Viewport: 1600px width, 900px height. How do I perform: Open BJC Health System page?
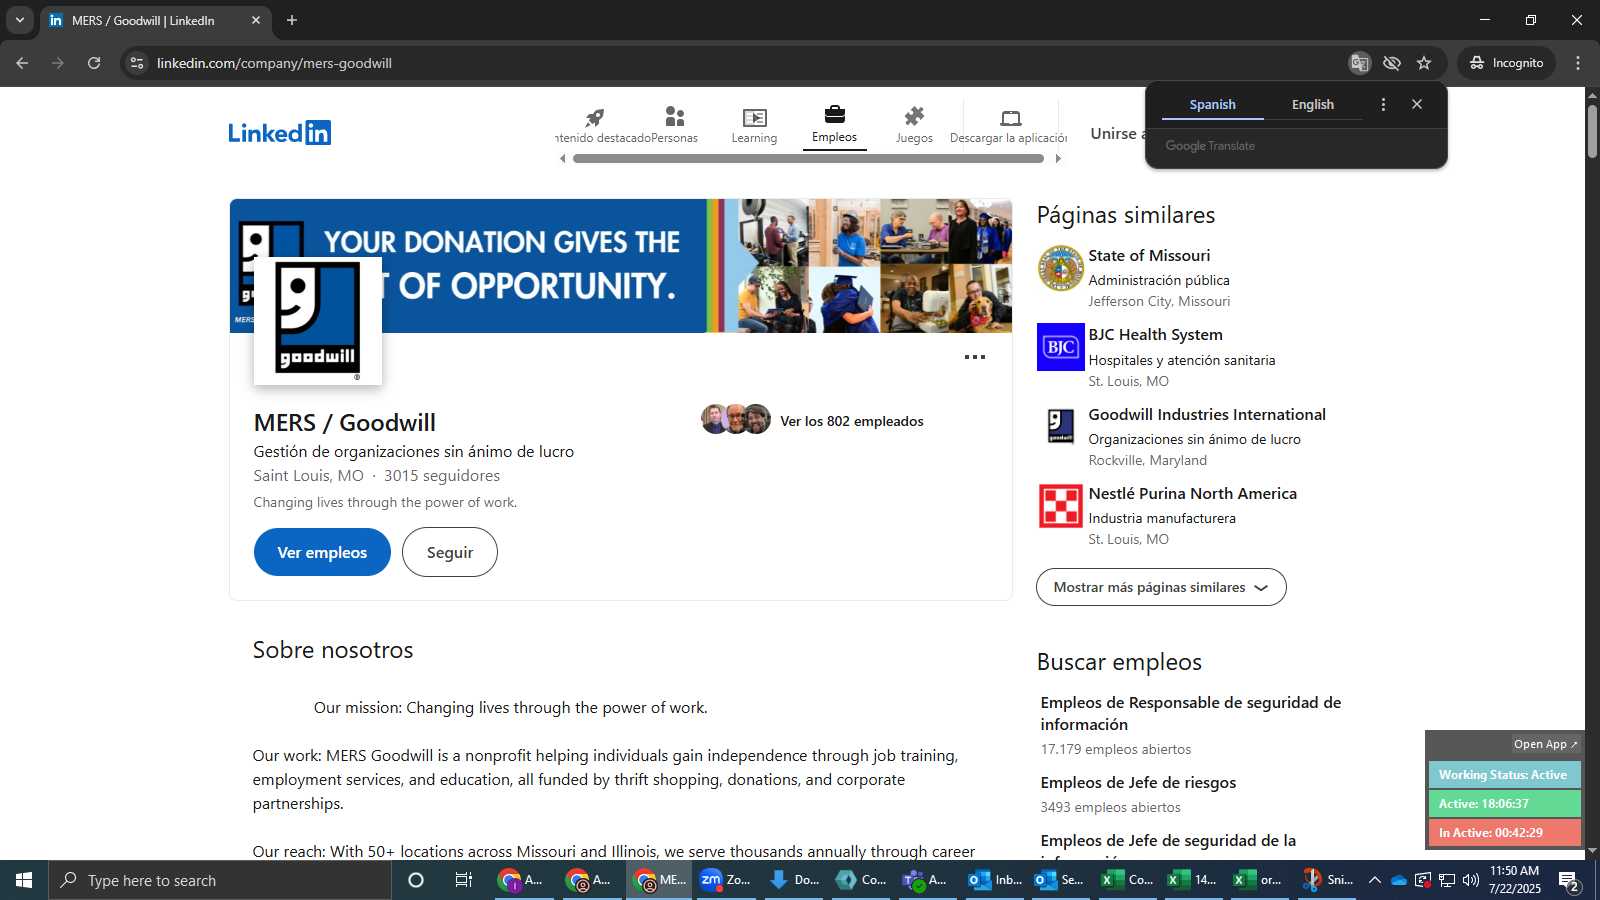click(1155, 335)
